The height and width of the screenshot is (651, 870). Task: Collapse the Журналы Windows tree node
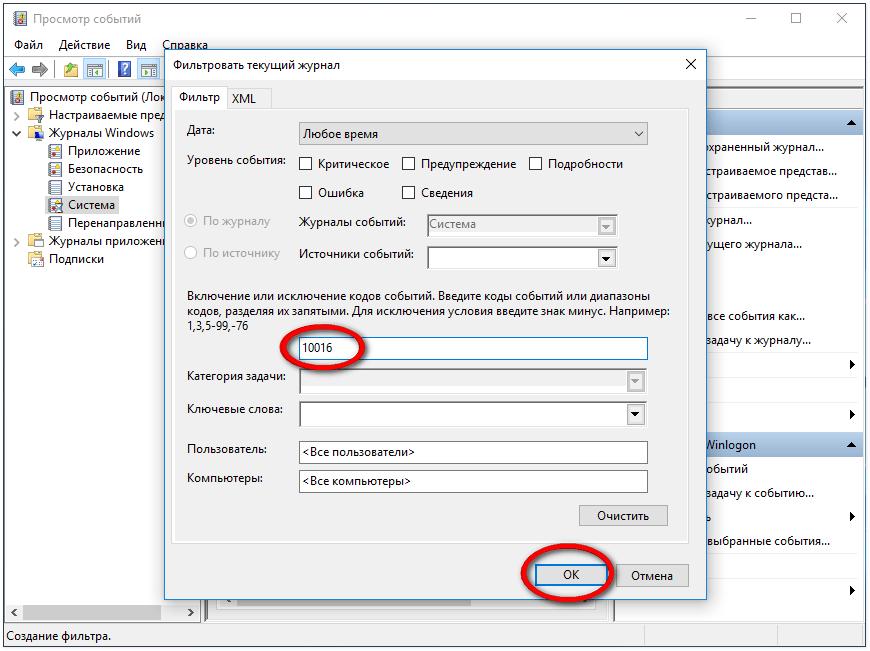(x=17, y=133)
